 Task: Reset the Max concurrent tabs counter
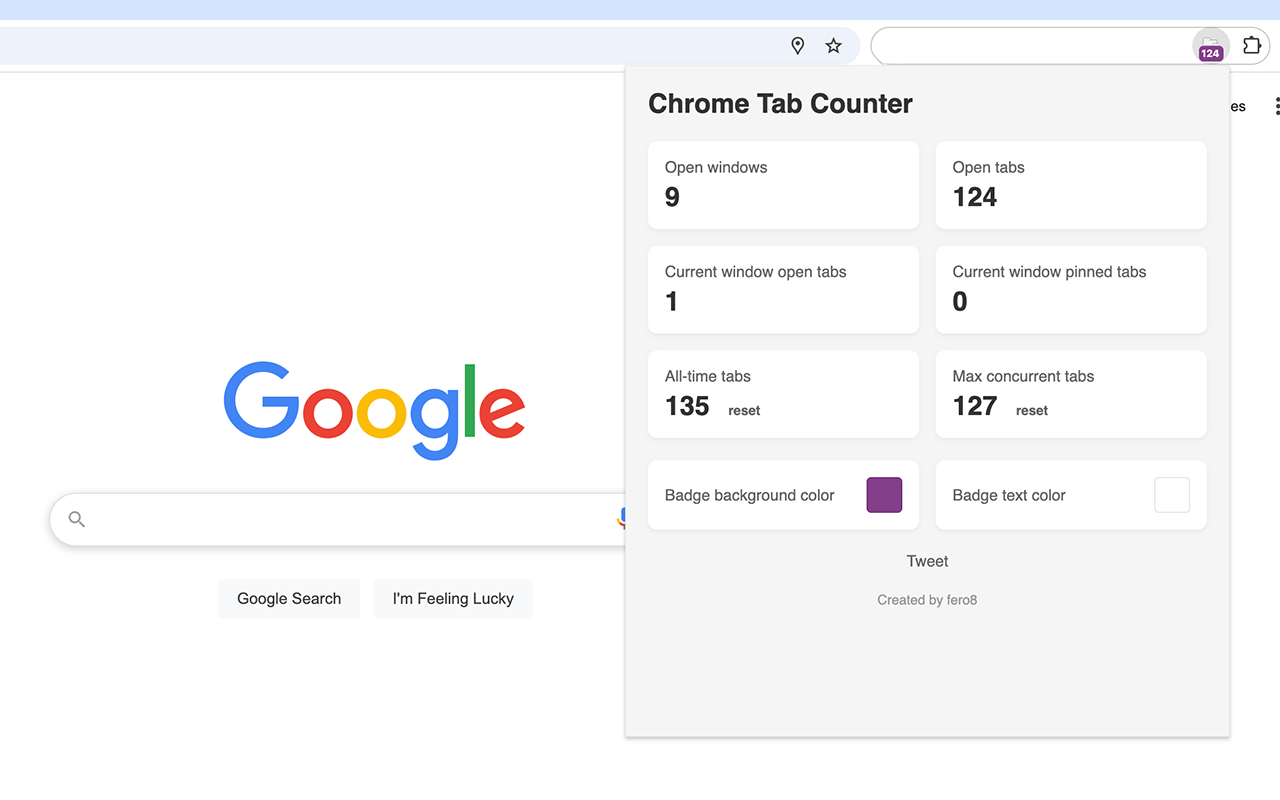[x=1032, y=410]
